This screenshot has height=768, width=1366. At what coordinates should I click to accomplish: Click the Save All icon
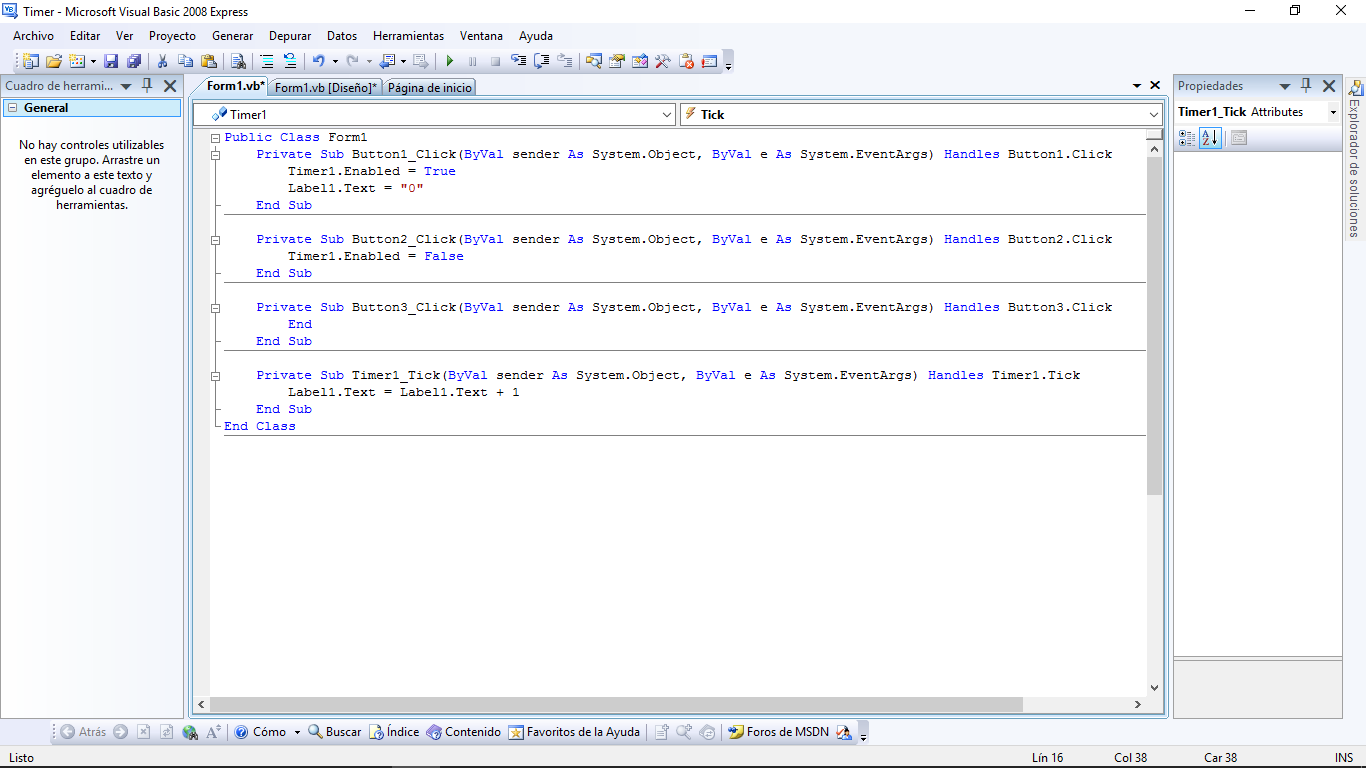point(133,61)
